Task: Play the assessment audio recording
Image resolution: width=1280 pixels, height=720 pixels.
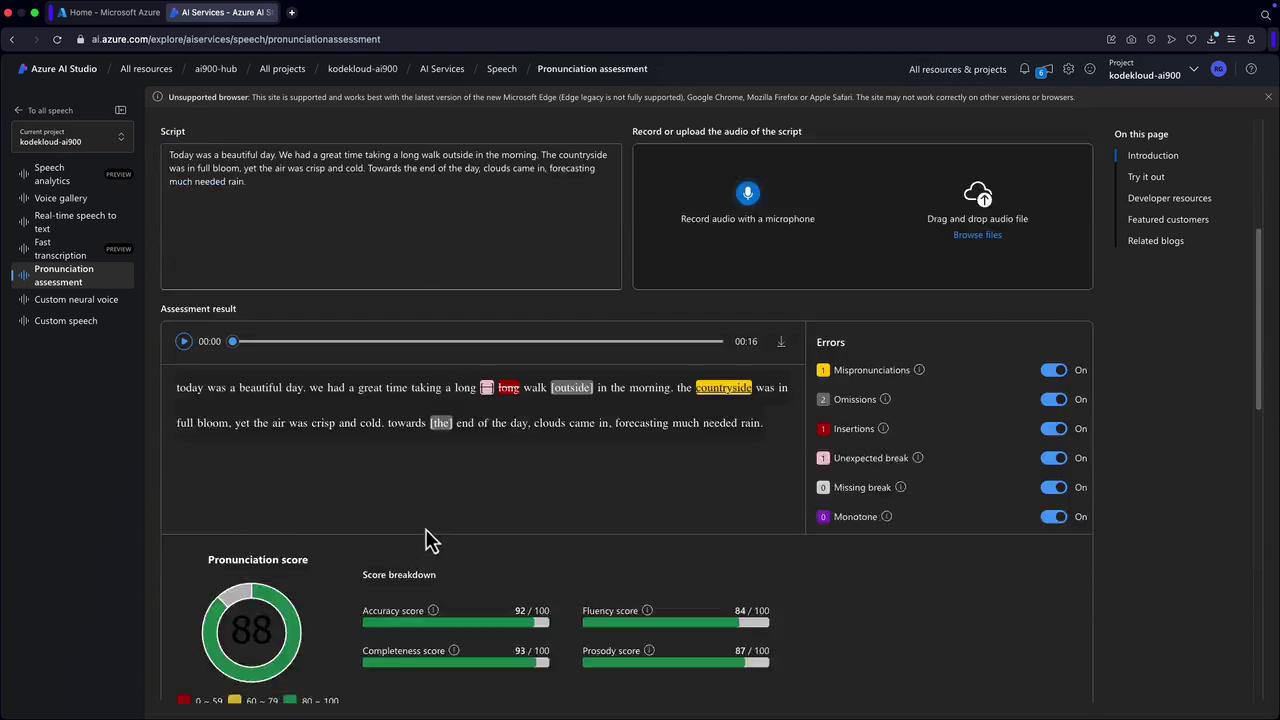Action: point(184,342)
